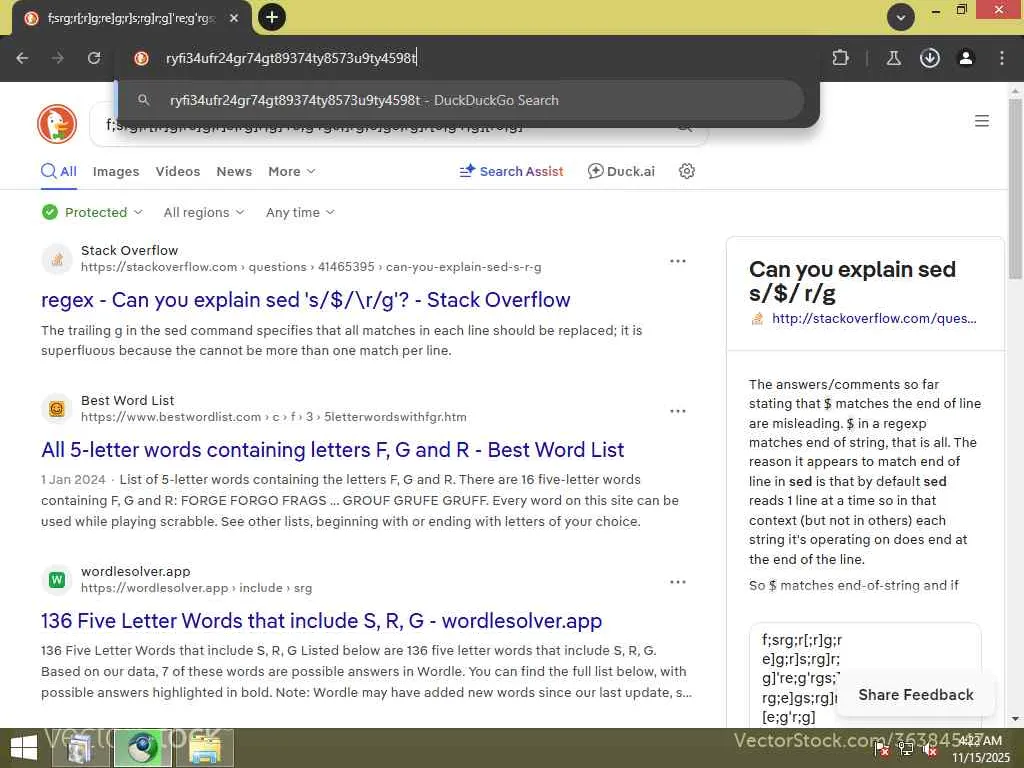
Task: Click the DuckDuckGo icon in address bar
Action: (x=141, y=58)
